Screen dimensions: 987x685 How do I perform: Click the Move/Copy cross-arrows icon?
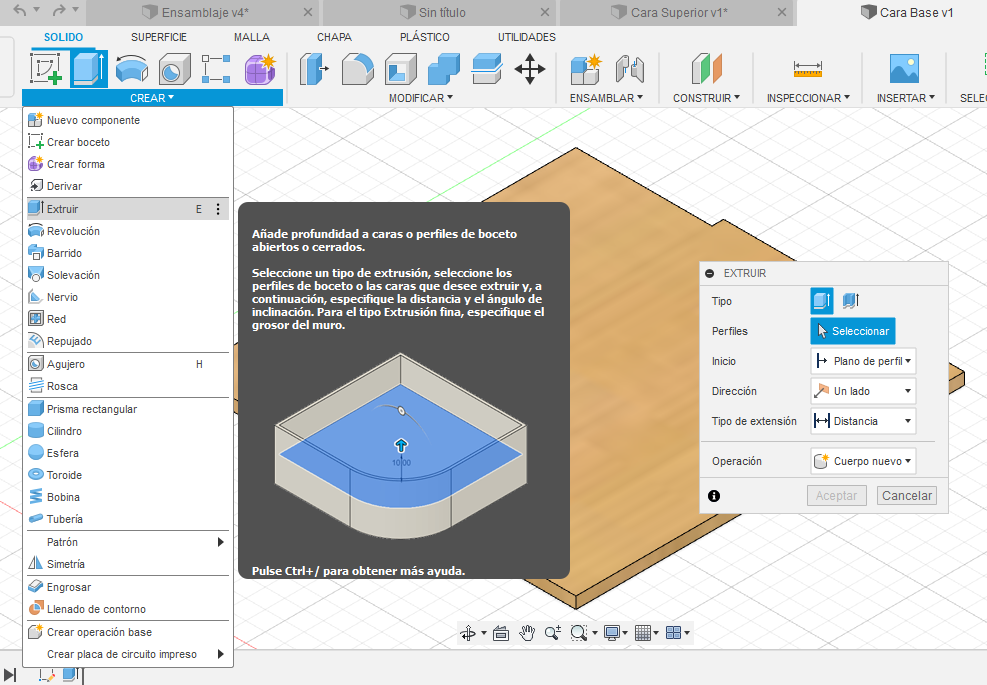pyautogui.click(x=530, y=69)
